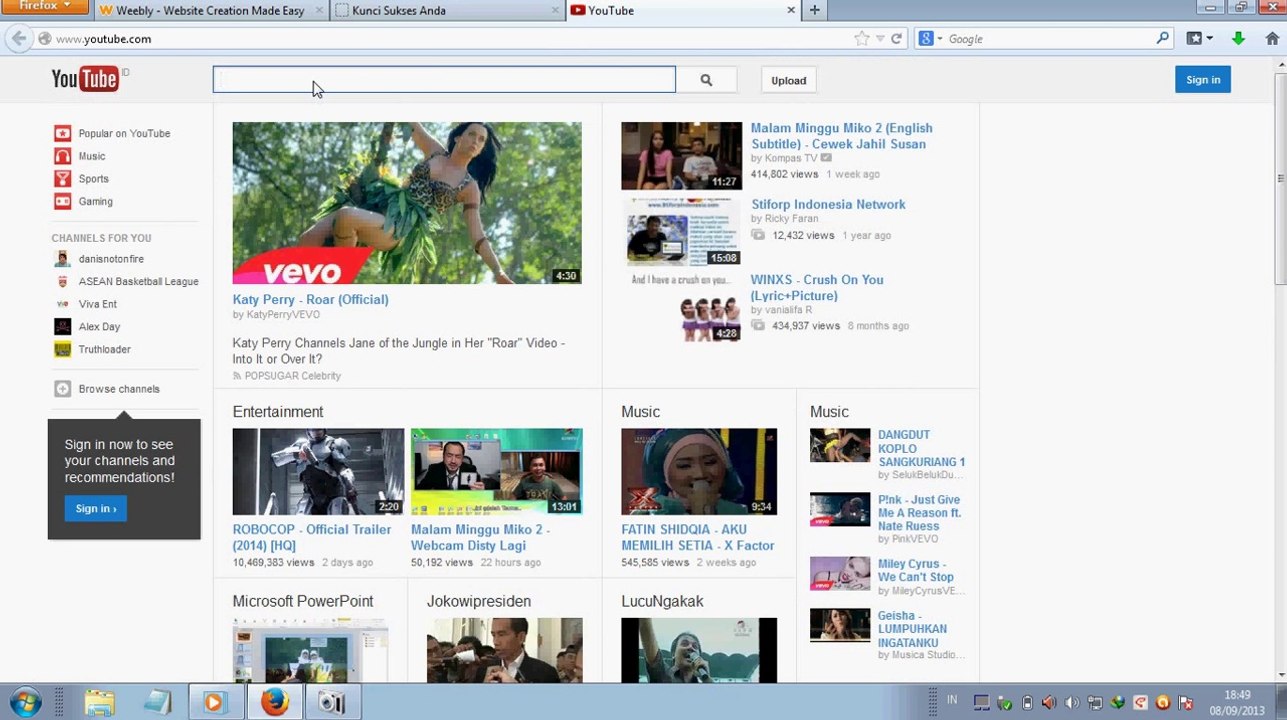Click the Geisha Lumpuhkan Ingatanku thumbnail

click(840, 625)
